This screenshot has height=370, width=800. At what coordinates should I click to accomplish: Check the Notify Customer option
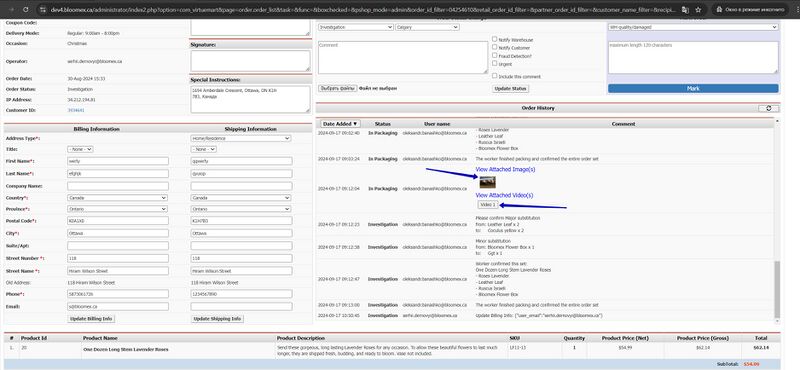495,47
